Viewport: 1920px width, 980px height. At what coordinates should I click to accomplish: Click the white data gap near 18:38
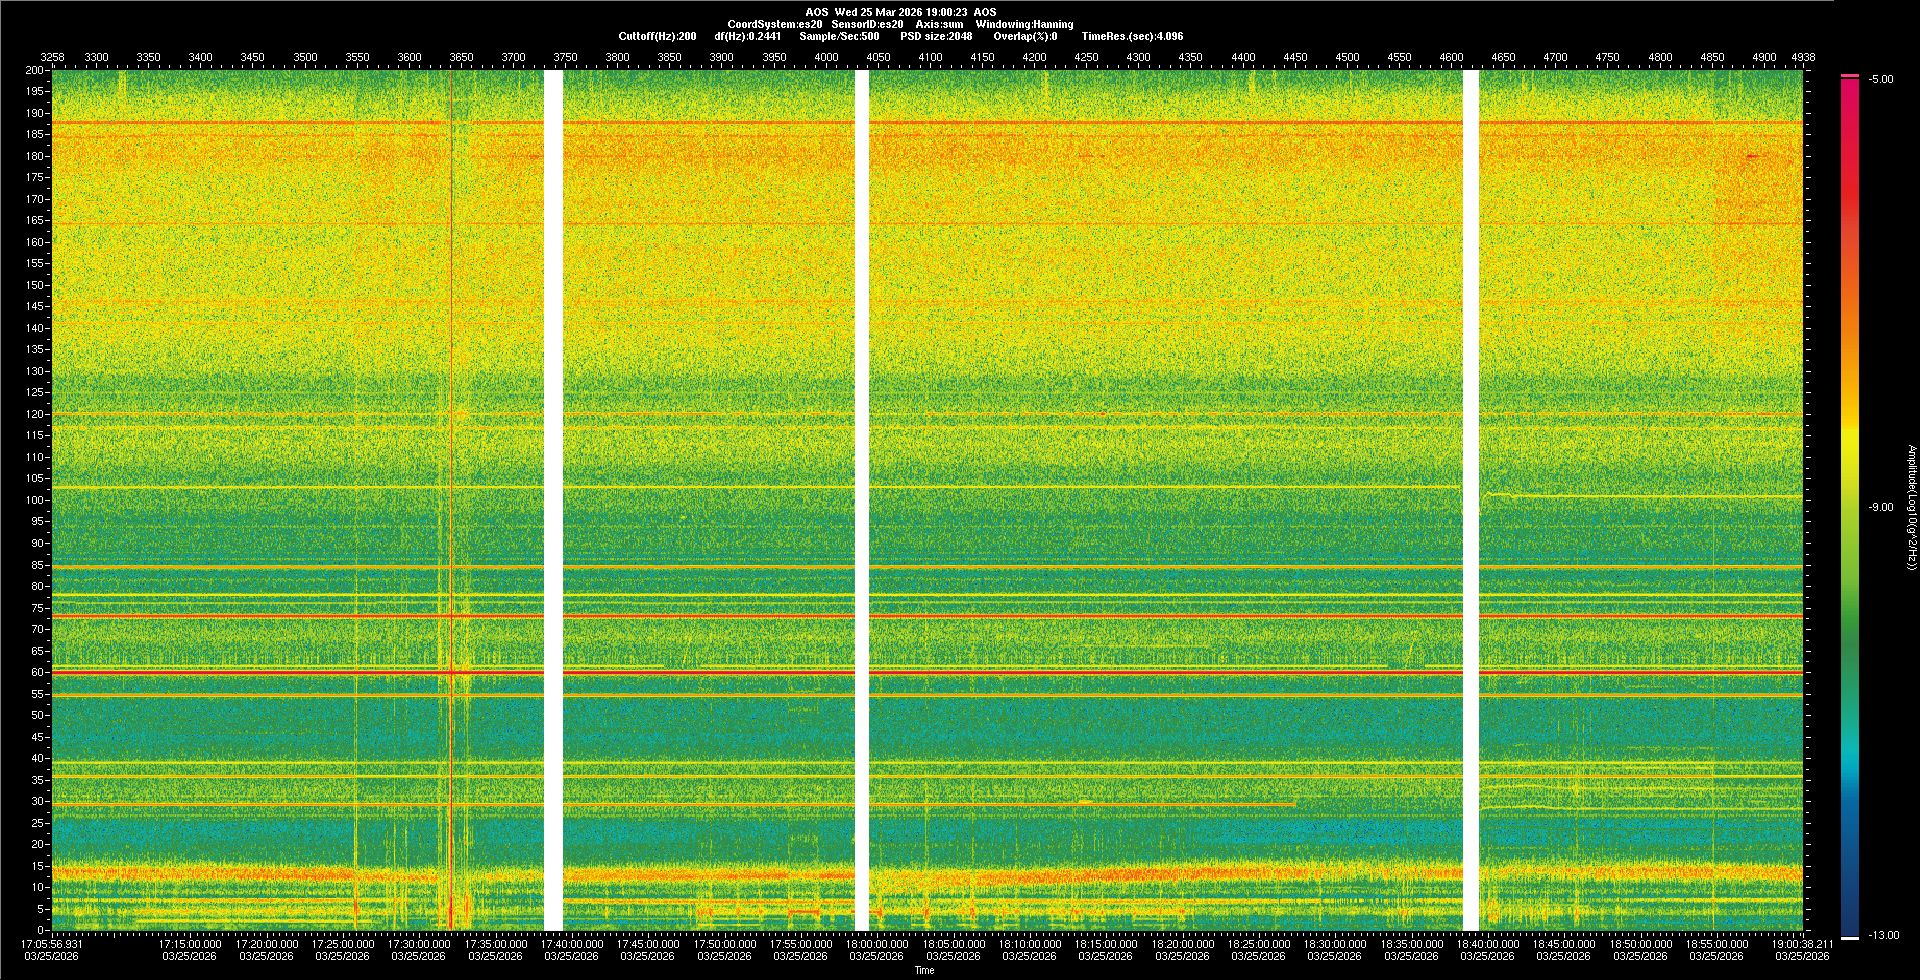(x=1470, y=500)
